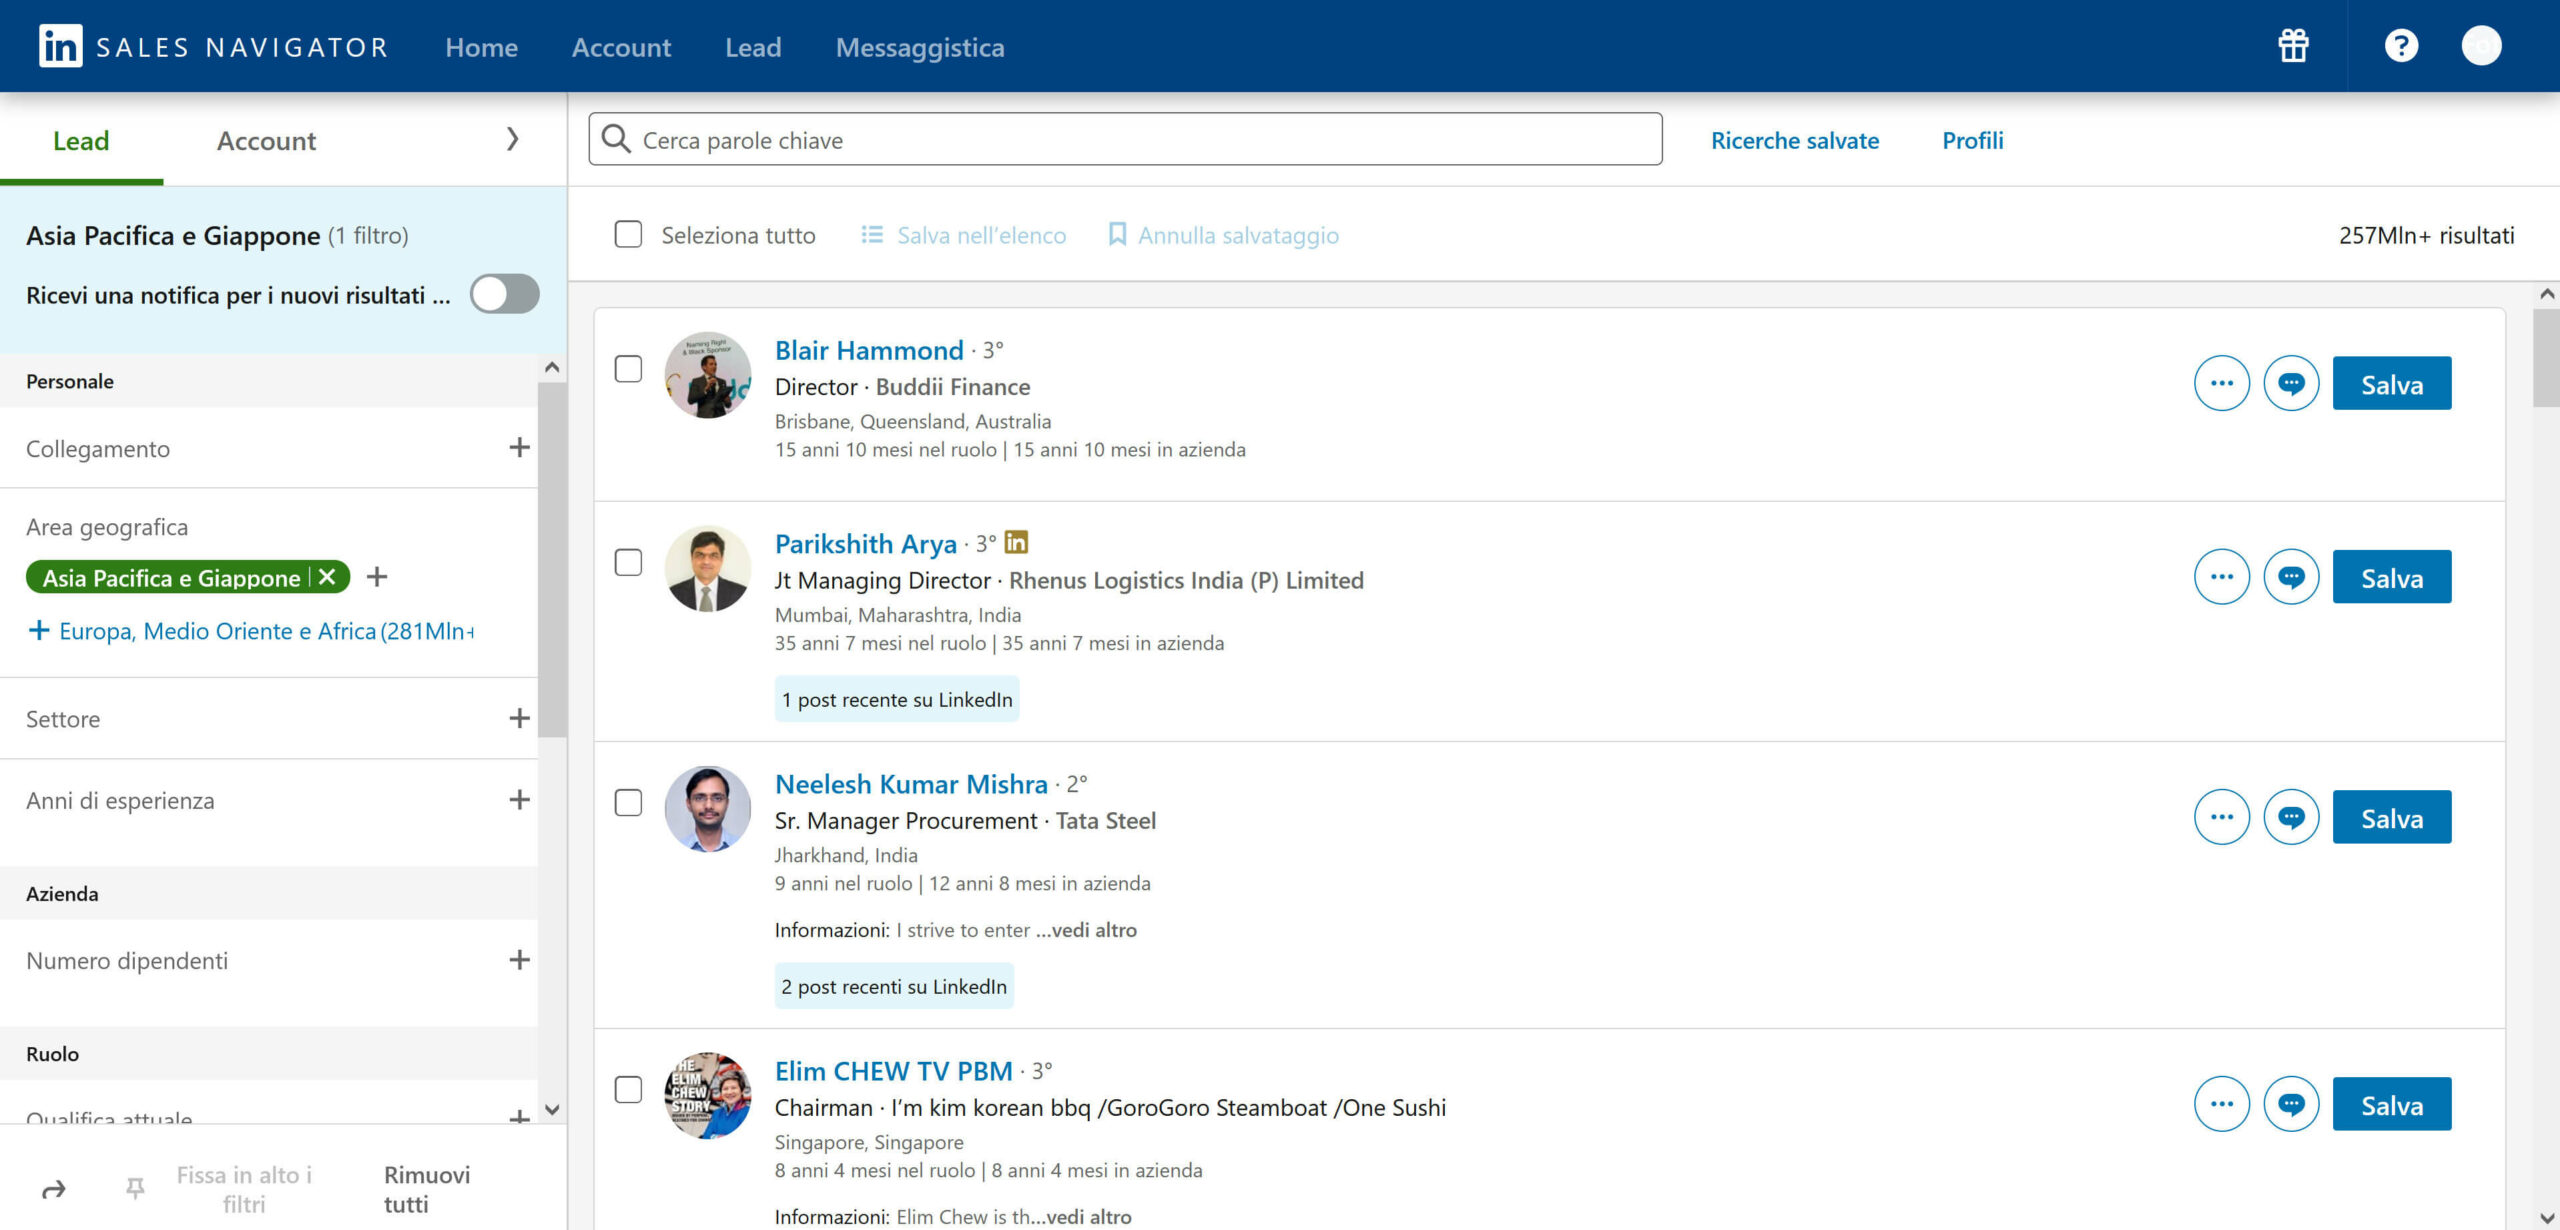The height and width of the screenshot is (1230, 2560).
Task: Open Account in top navigation
Action: 621,47
